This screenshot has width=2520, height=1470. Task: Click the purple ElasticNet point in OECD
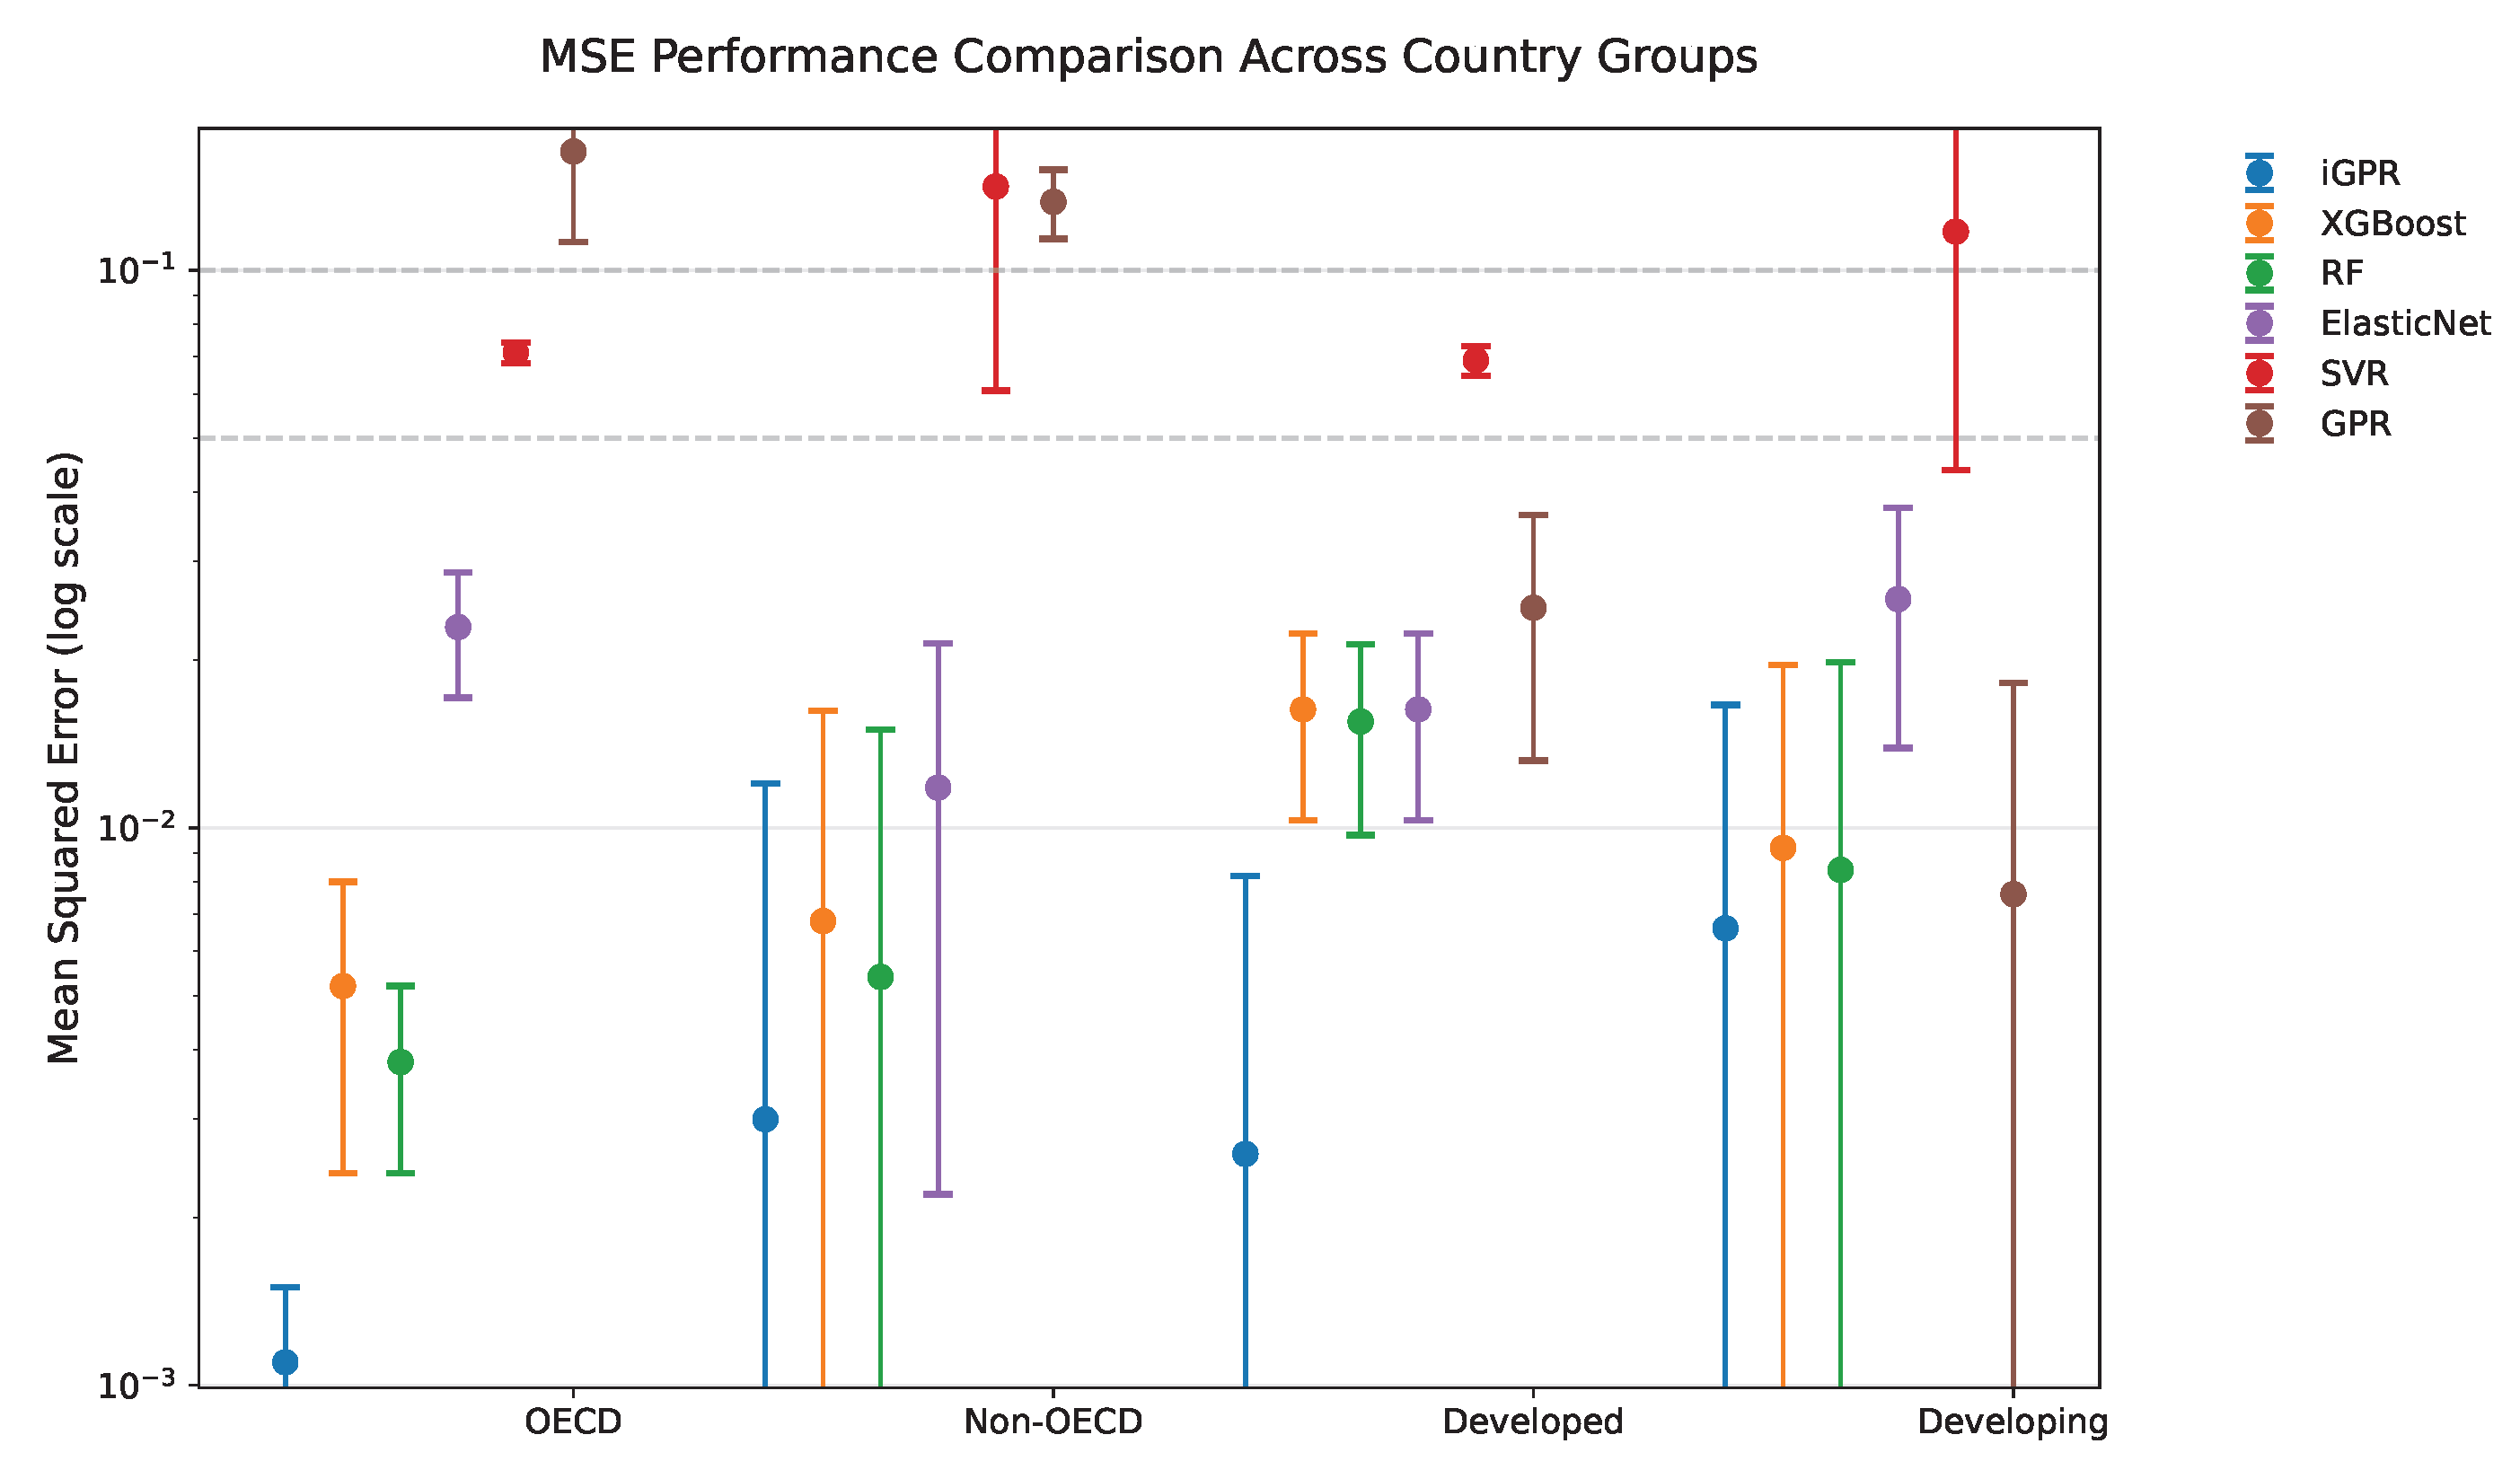click(458, 627)
